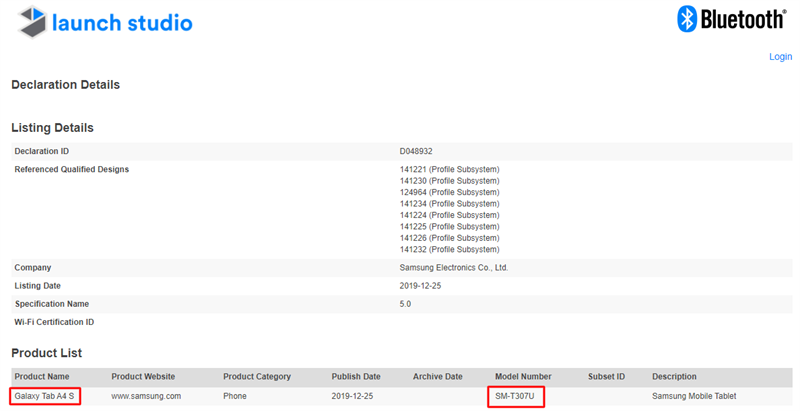Select company name Samsung Electronics Co., Ltd.
800x411 pixels.
[454, 268]
